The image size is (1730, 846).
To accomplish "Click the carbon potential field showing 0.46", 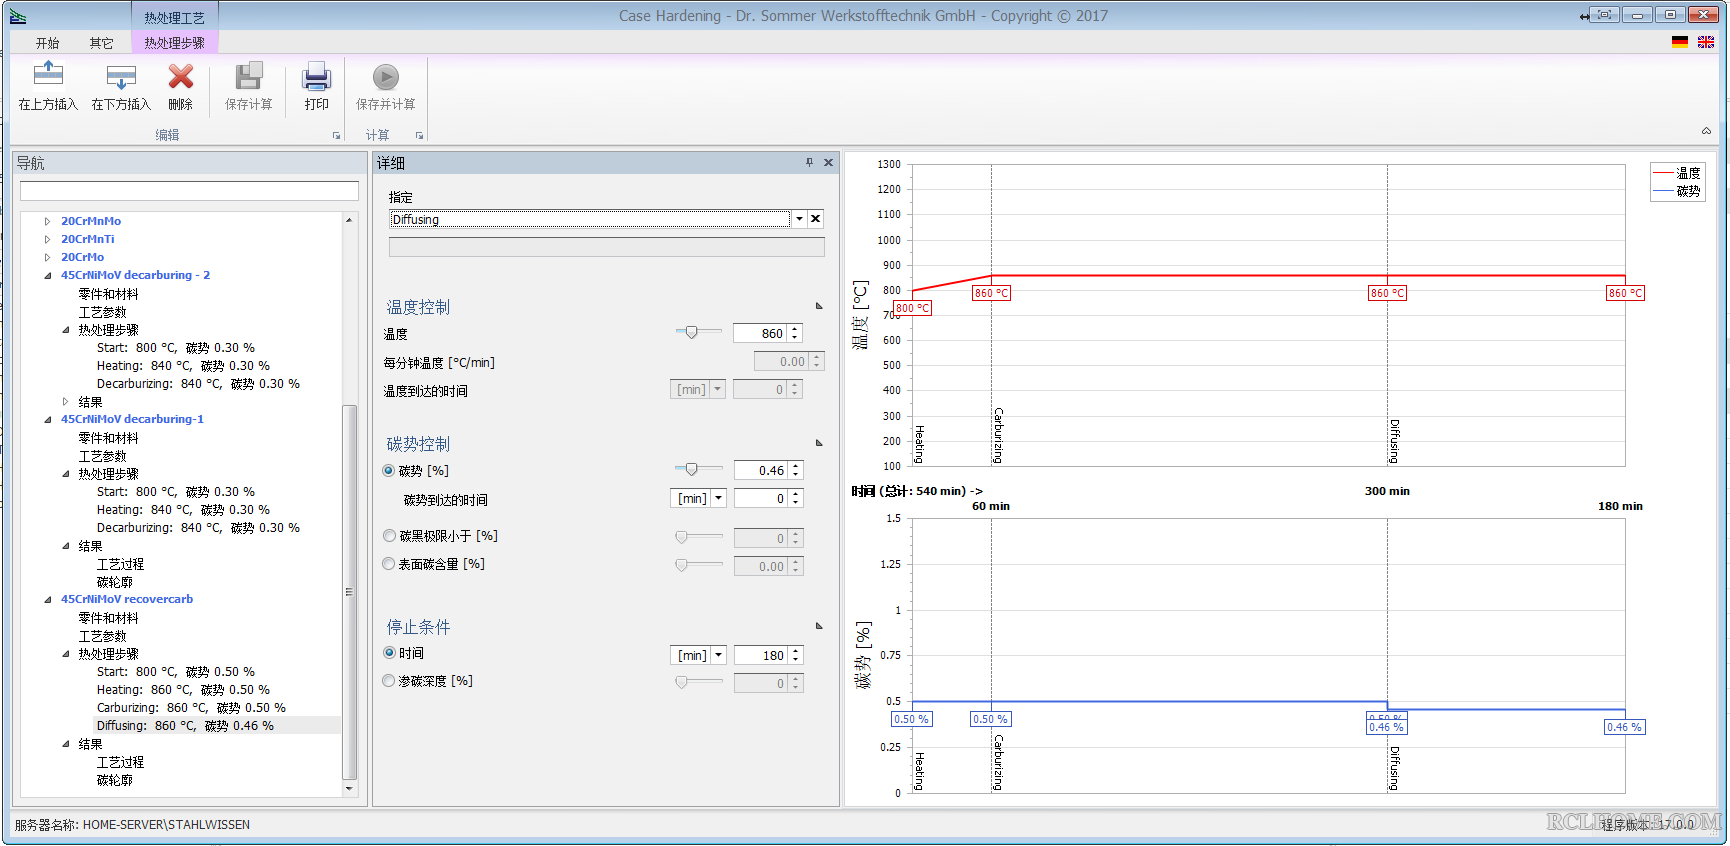I will [760, 470].
